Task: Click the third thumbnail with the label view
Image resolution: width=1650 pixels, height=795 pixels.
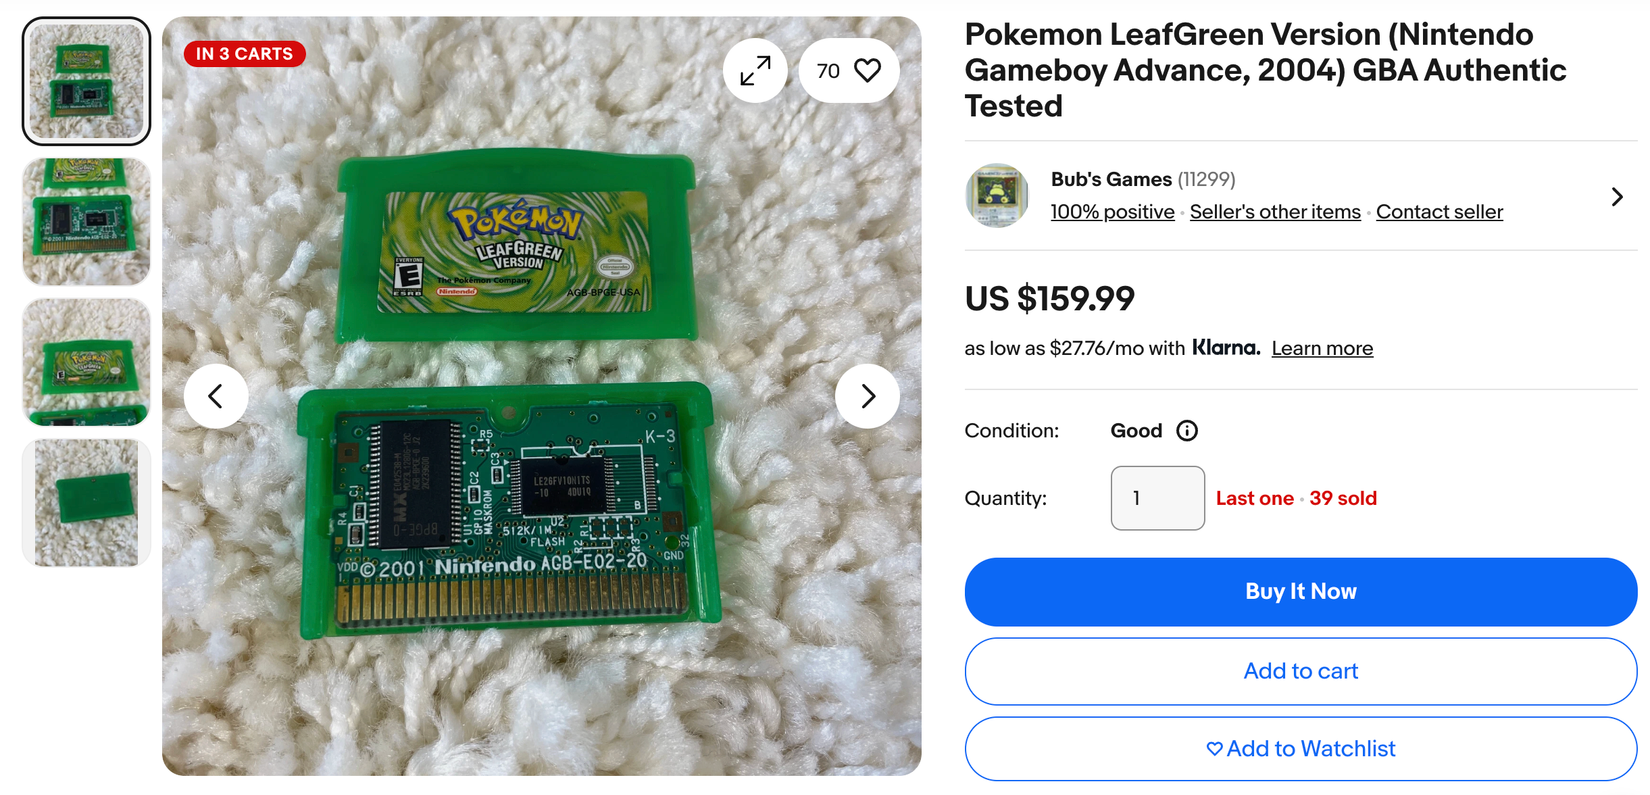Action: pos(85,362)
